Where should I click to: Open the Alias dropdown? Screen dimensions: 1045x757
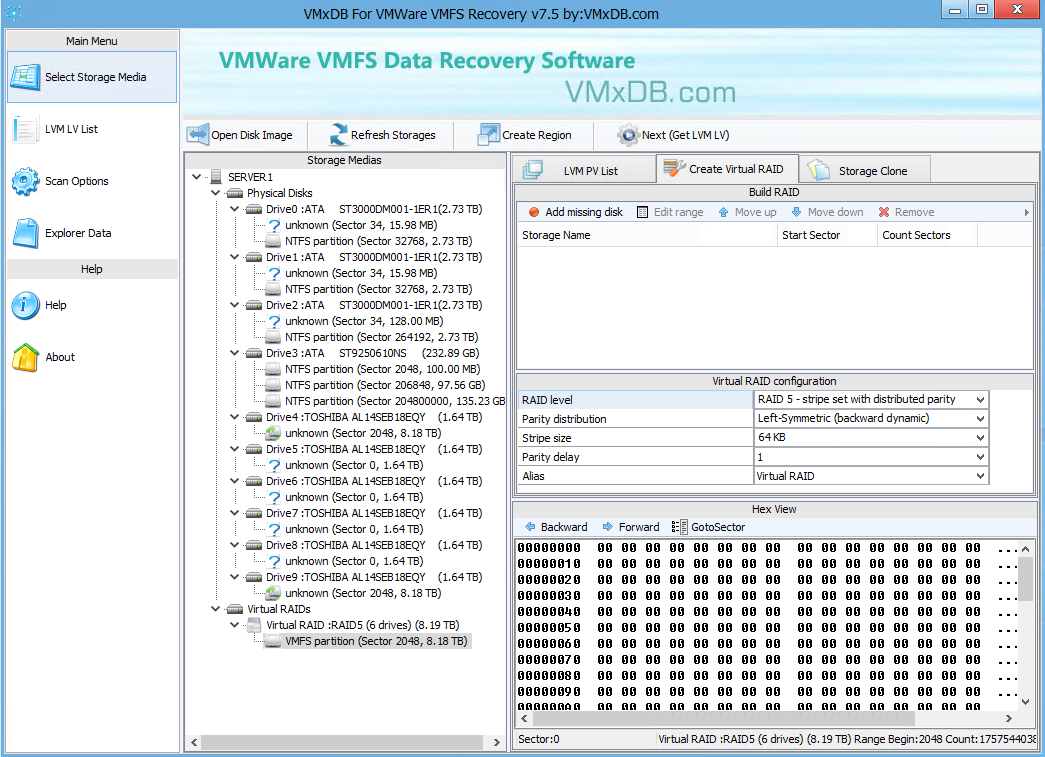(980, 476)
